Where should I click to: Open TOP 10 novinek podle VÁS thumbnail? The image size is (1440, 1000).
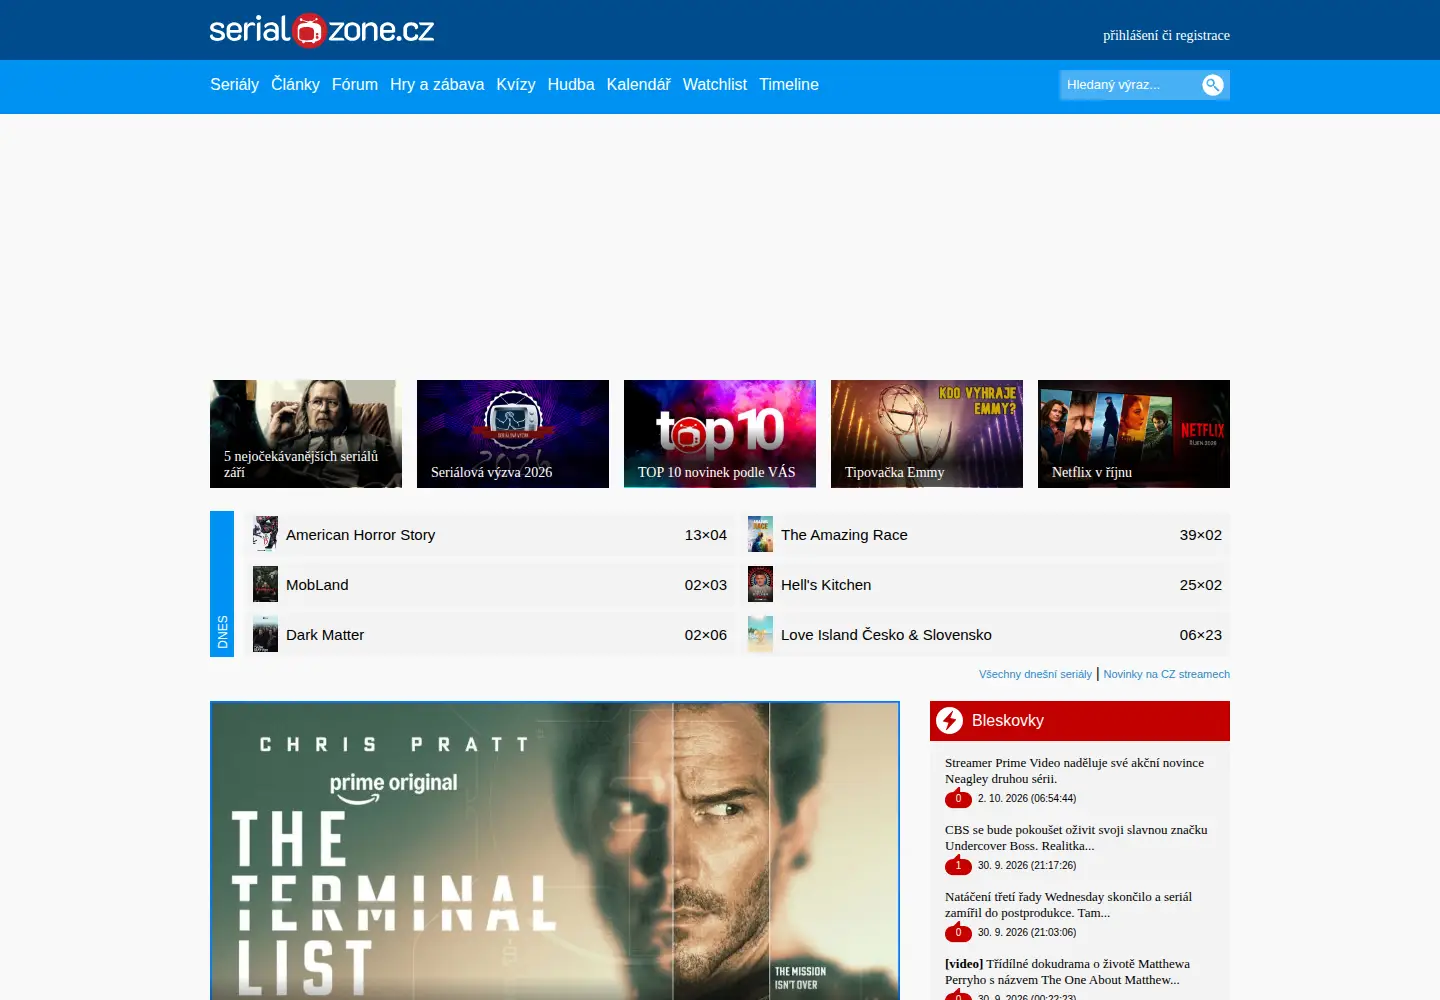(720, 434)
